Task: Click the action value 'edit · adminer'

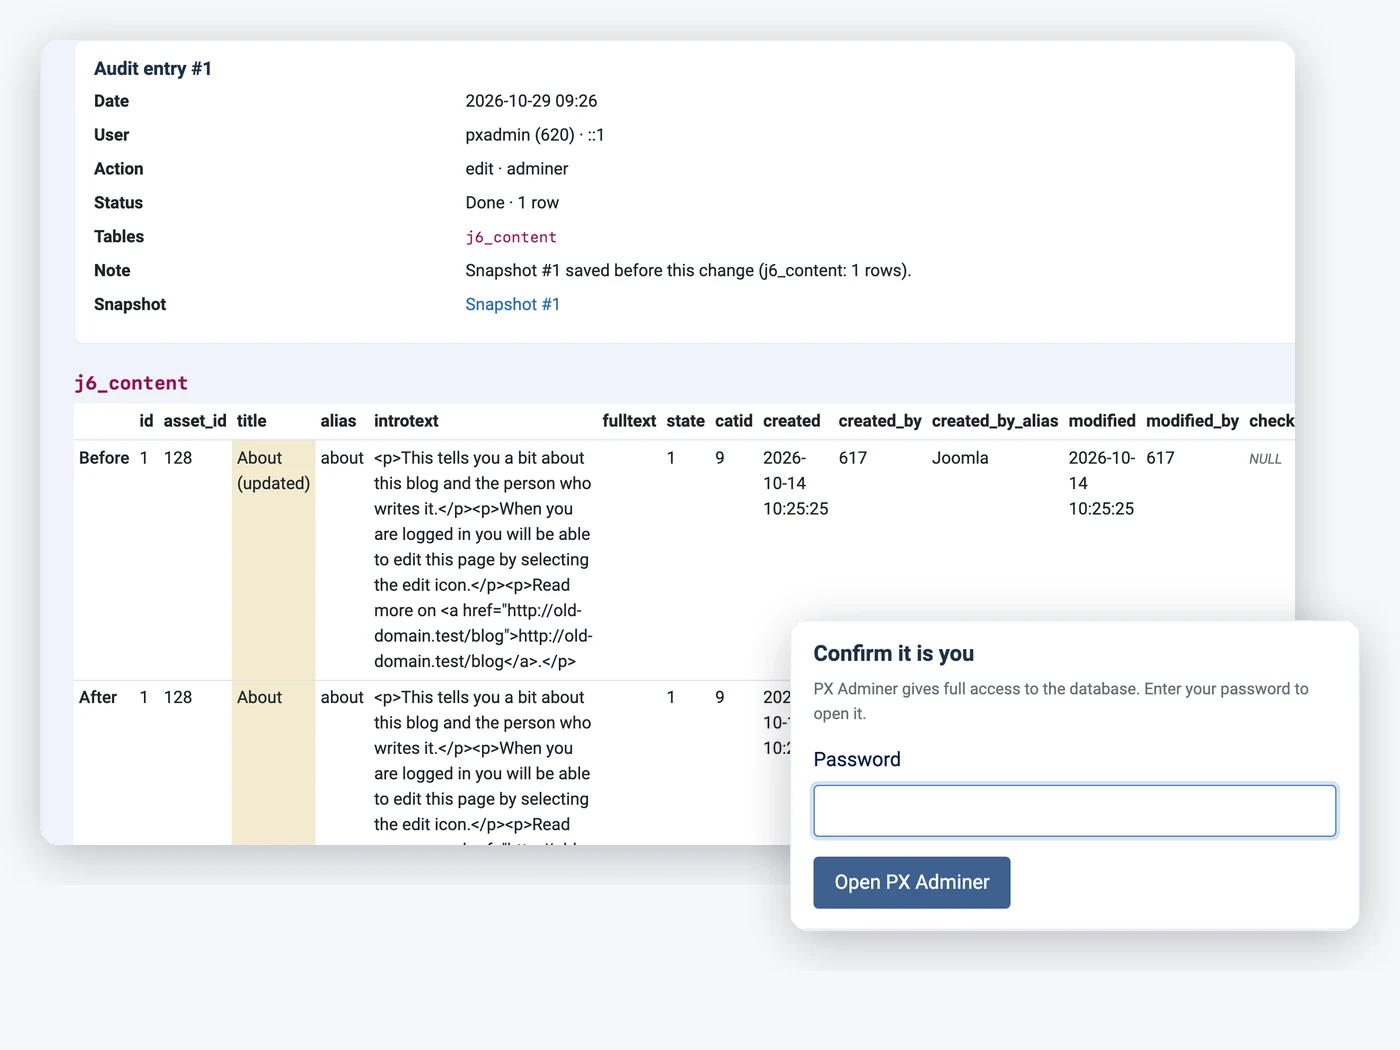Action: click(x=517, y=169)
